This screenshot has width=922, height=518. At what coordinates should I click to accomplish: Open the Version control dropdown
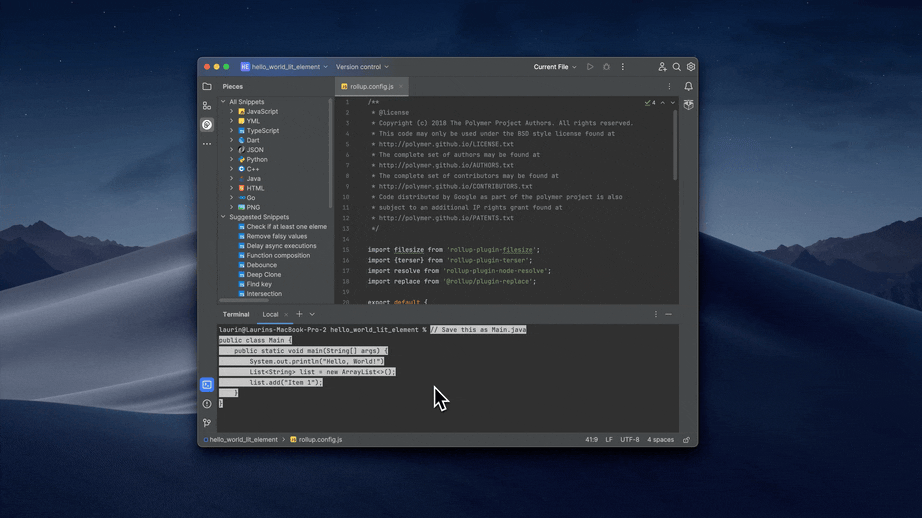(x=362, y=67)
